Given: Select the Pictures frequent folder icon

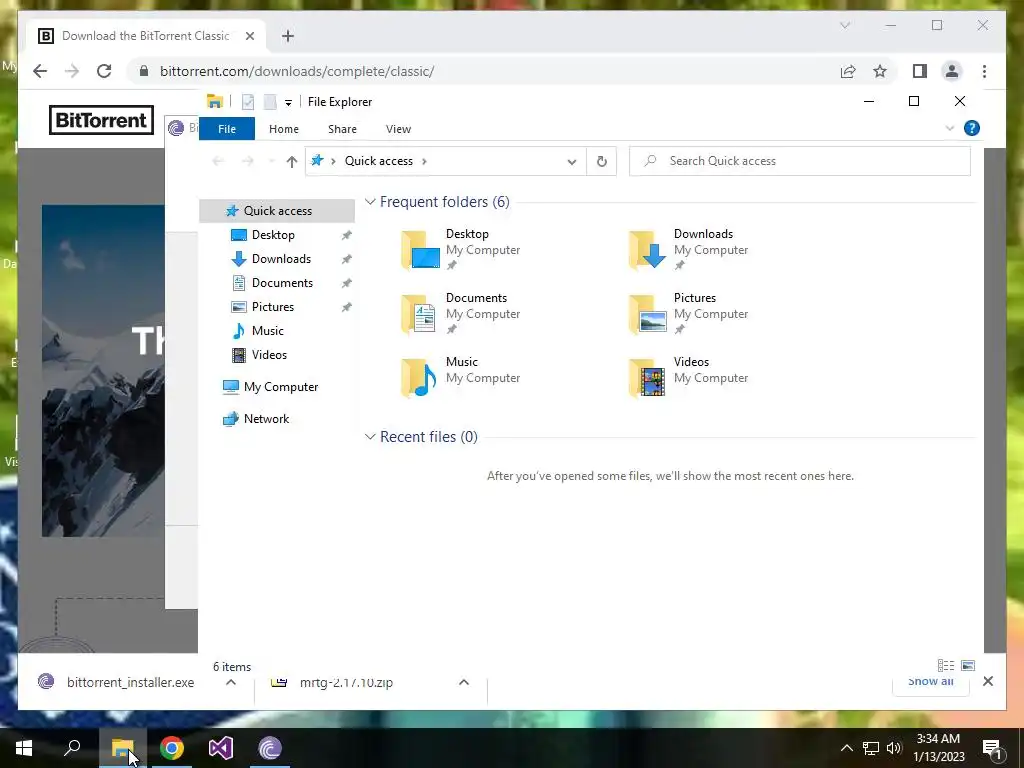Looking at the screenshot, I should pyautogui.click(x=648, y=313).
